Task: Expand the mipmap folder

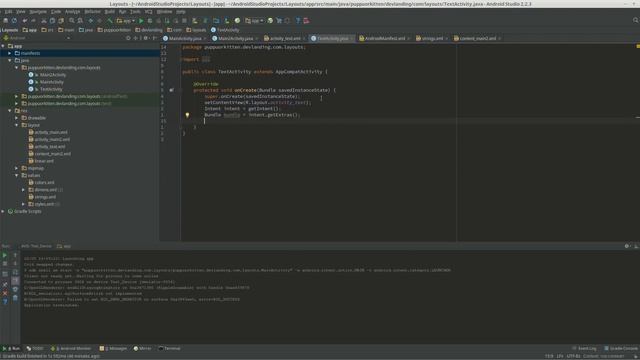Action: 17,168
